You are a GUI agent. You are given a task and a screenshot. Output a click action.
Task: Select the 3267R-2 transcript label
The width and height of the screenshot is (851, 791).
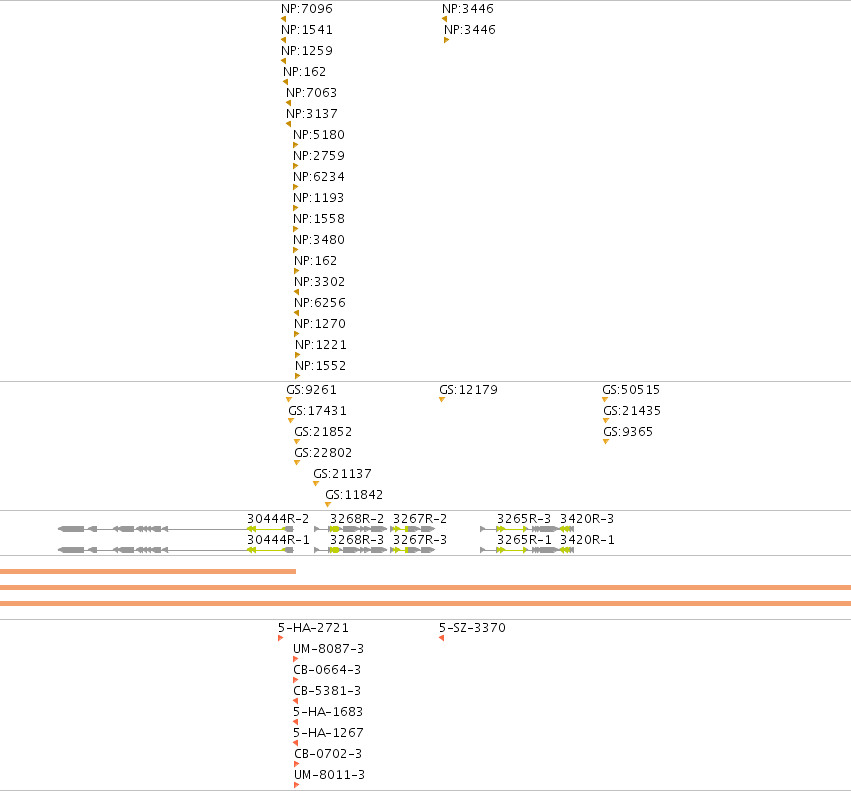(420, 519)
